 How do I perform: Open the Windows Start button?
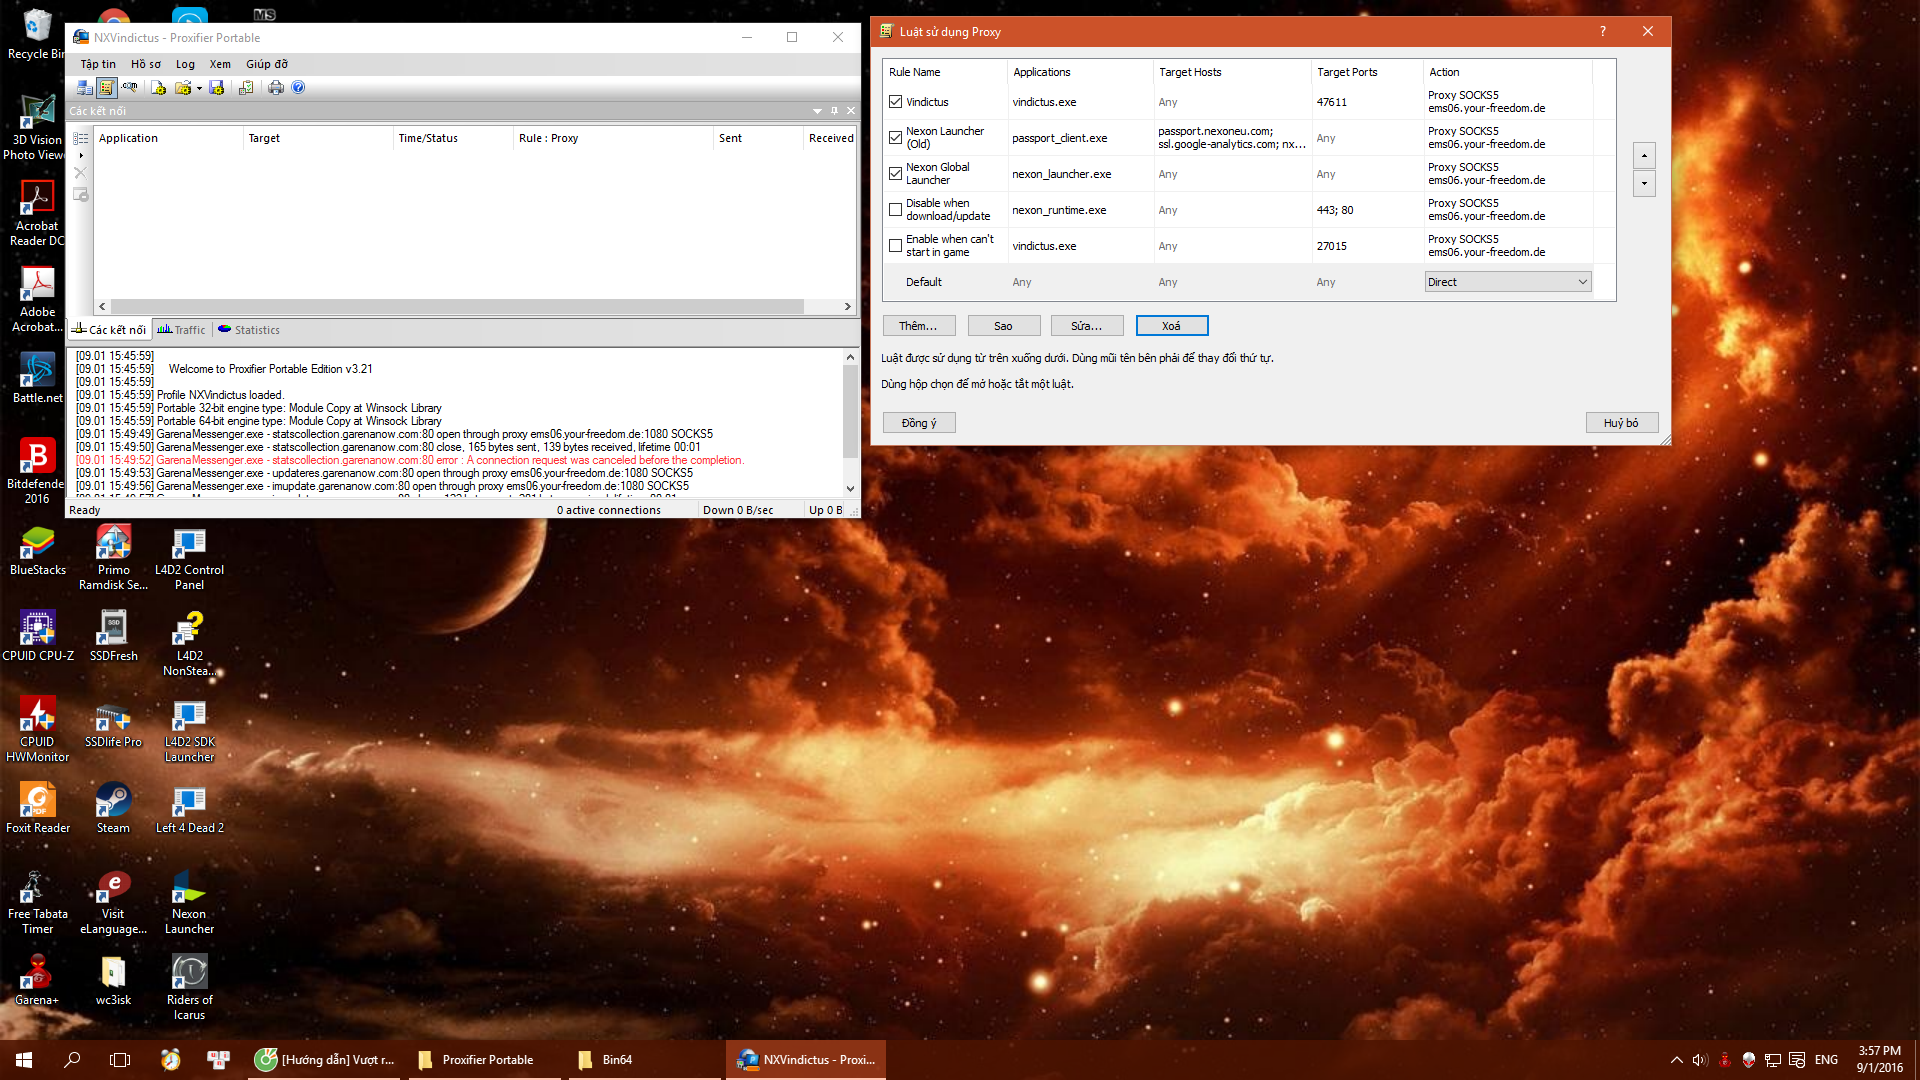pyautogui.click(x=24, y=1060)
